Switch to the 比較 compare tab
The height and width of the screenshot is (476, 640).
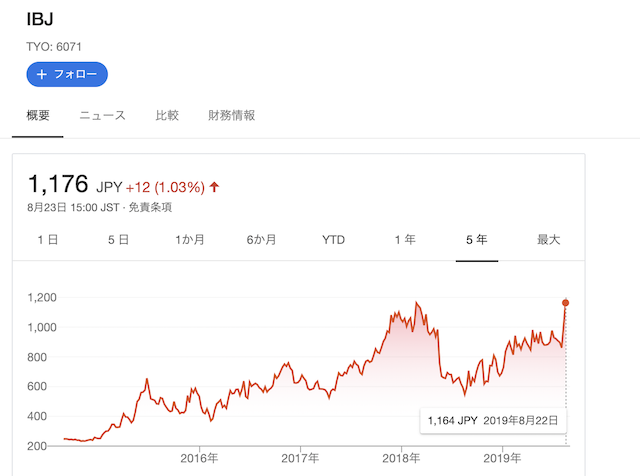pyautogui.click(x=167, y=116)
